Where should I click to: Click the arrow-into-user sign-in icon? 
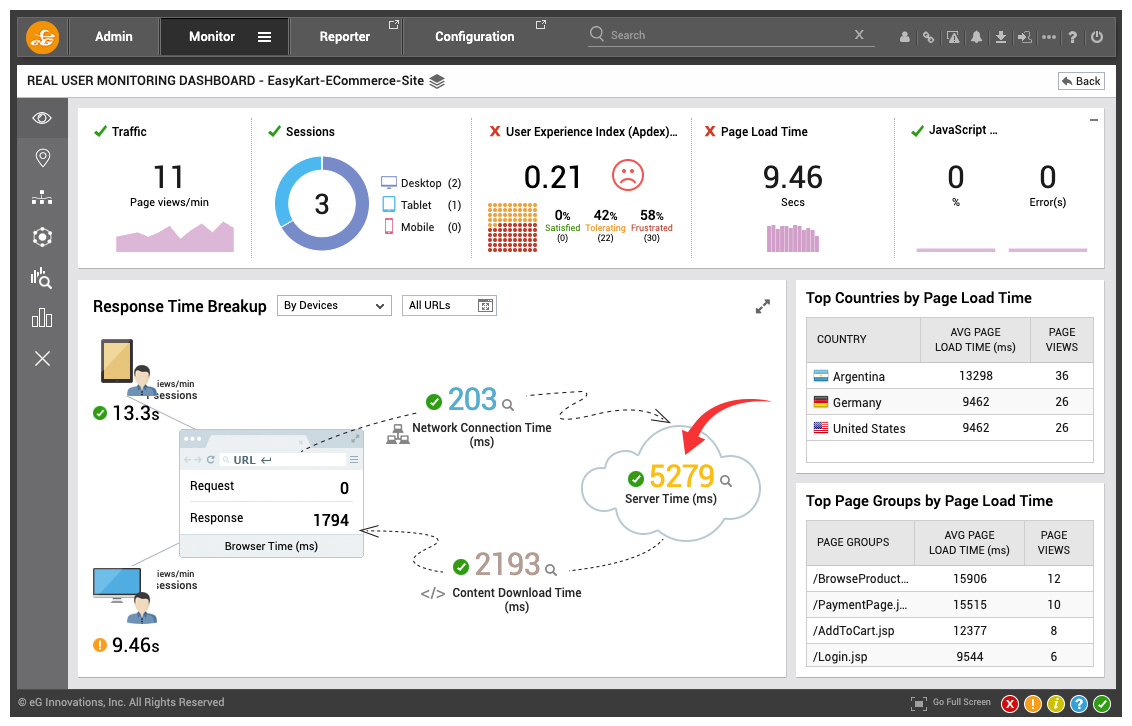point(1024,37)
